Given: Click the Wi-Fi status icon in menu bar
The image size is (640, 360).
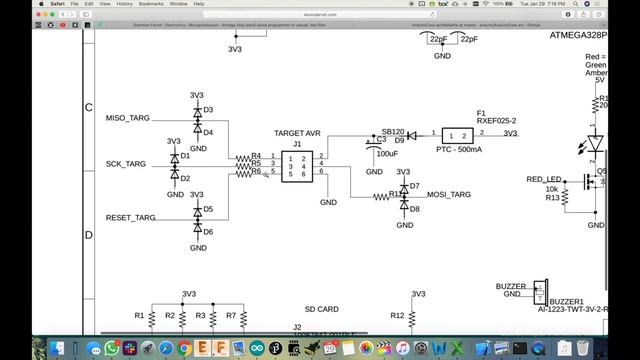Looking at the screenshot, I should (486, 4).
